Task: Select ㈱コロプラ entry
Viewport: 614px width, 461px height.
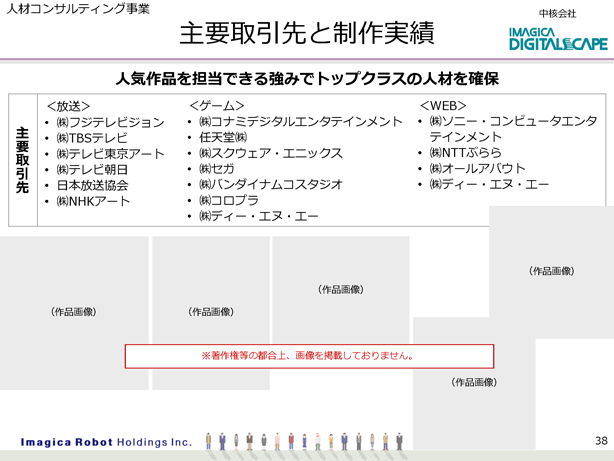Action: pyautogui.click(x=229, y=200)
